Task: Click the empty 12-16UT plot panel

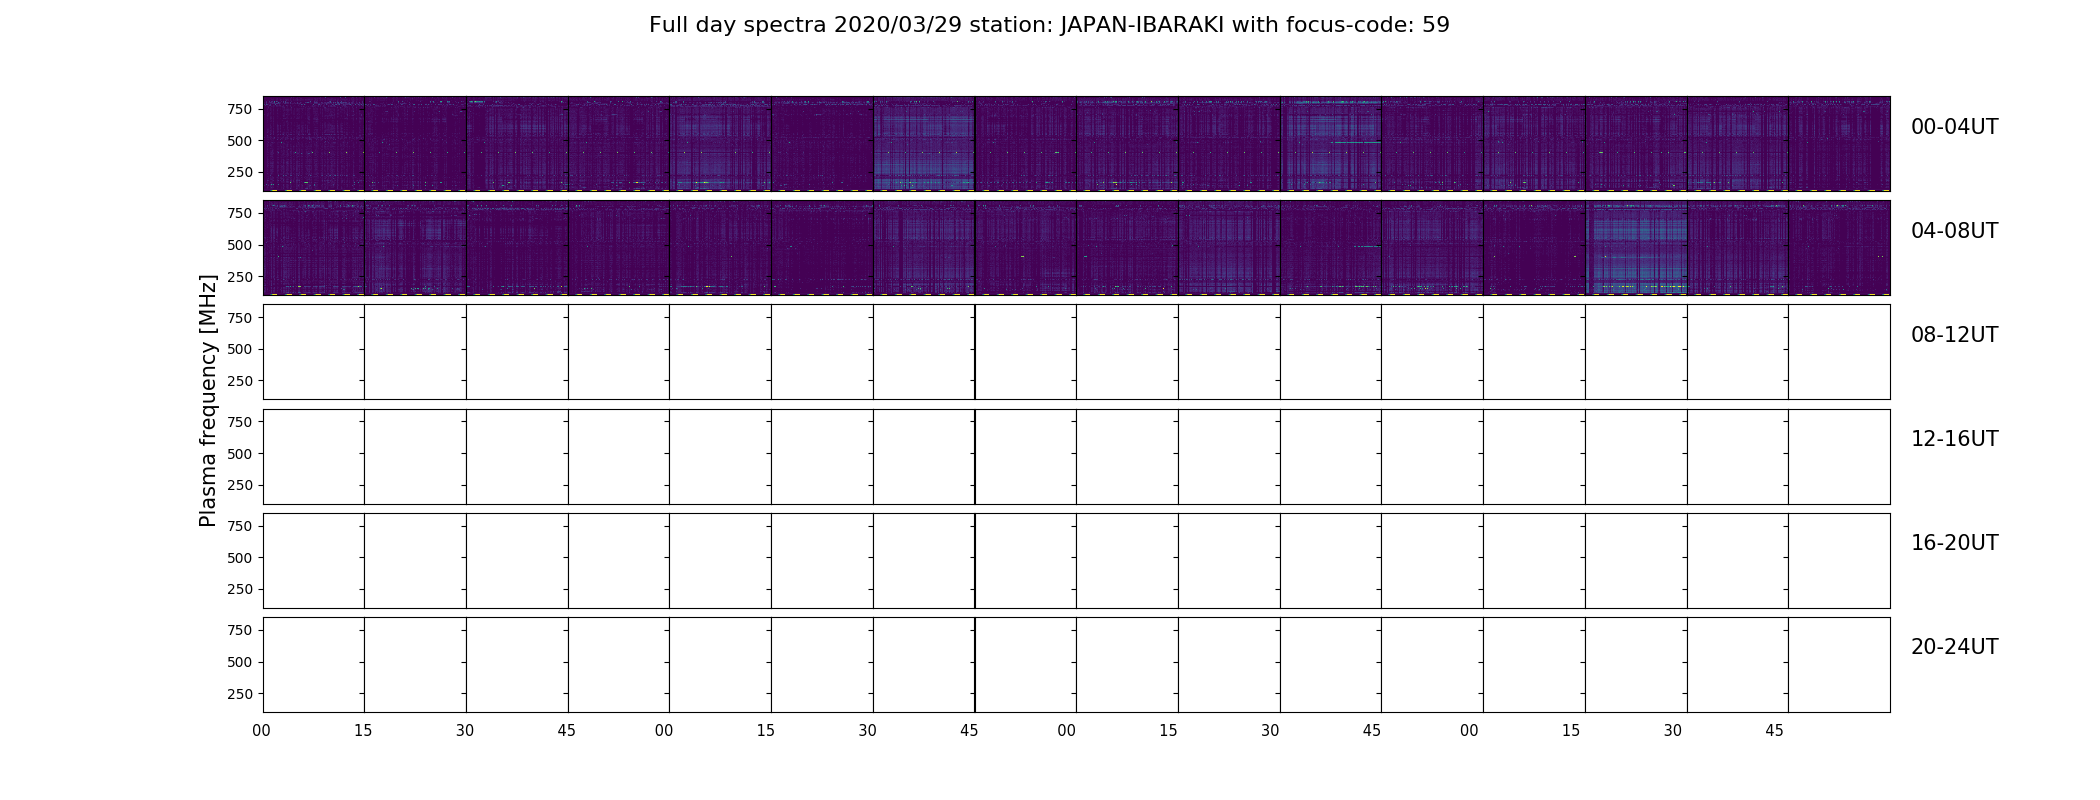Action: pyautogui.click(x=1076, y=456)
